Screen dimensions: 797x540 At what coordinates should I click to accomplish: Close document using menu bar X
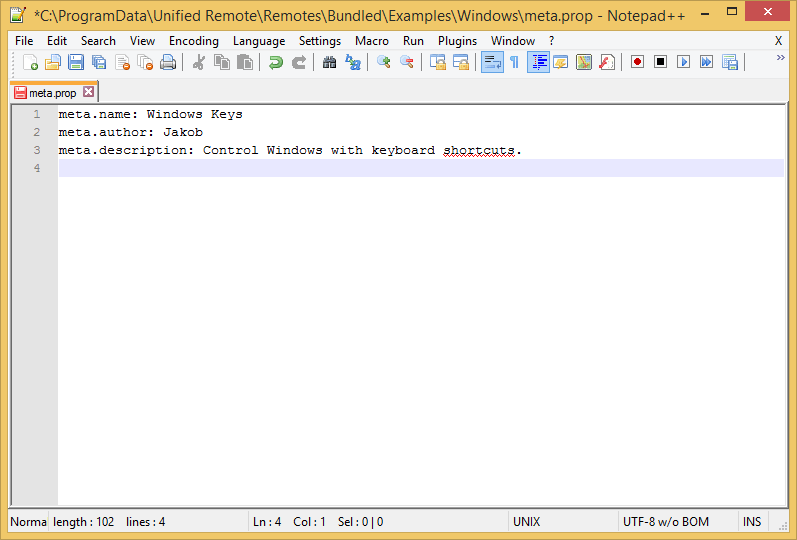click(778, 41)
